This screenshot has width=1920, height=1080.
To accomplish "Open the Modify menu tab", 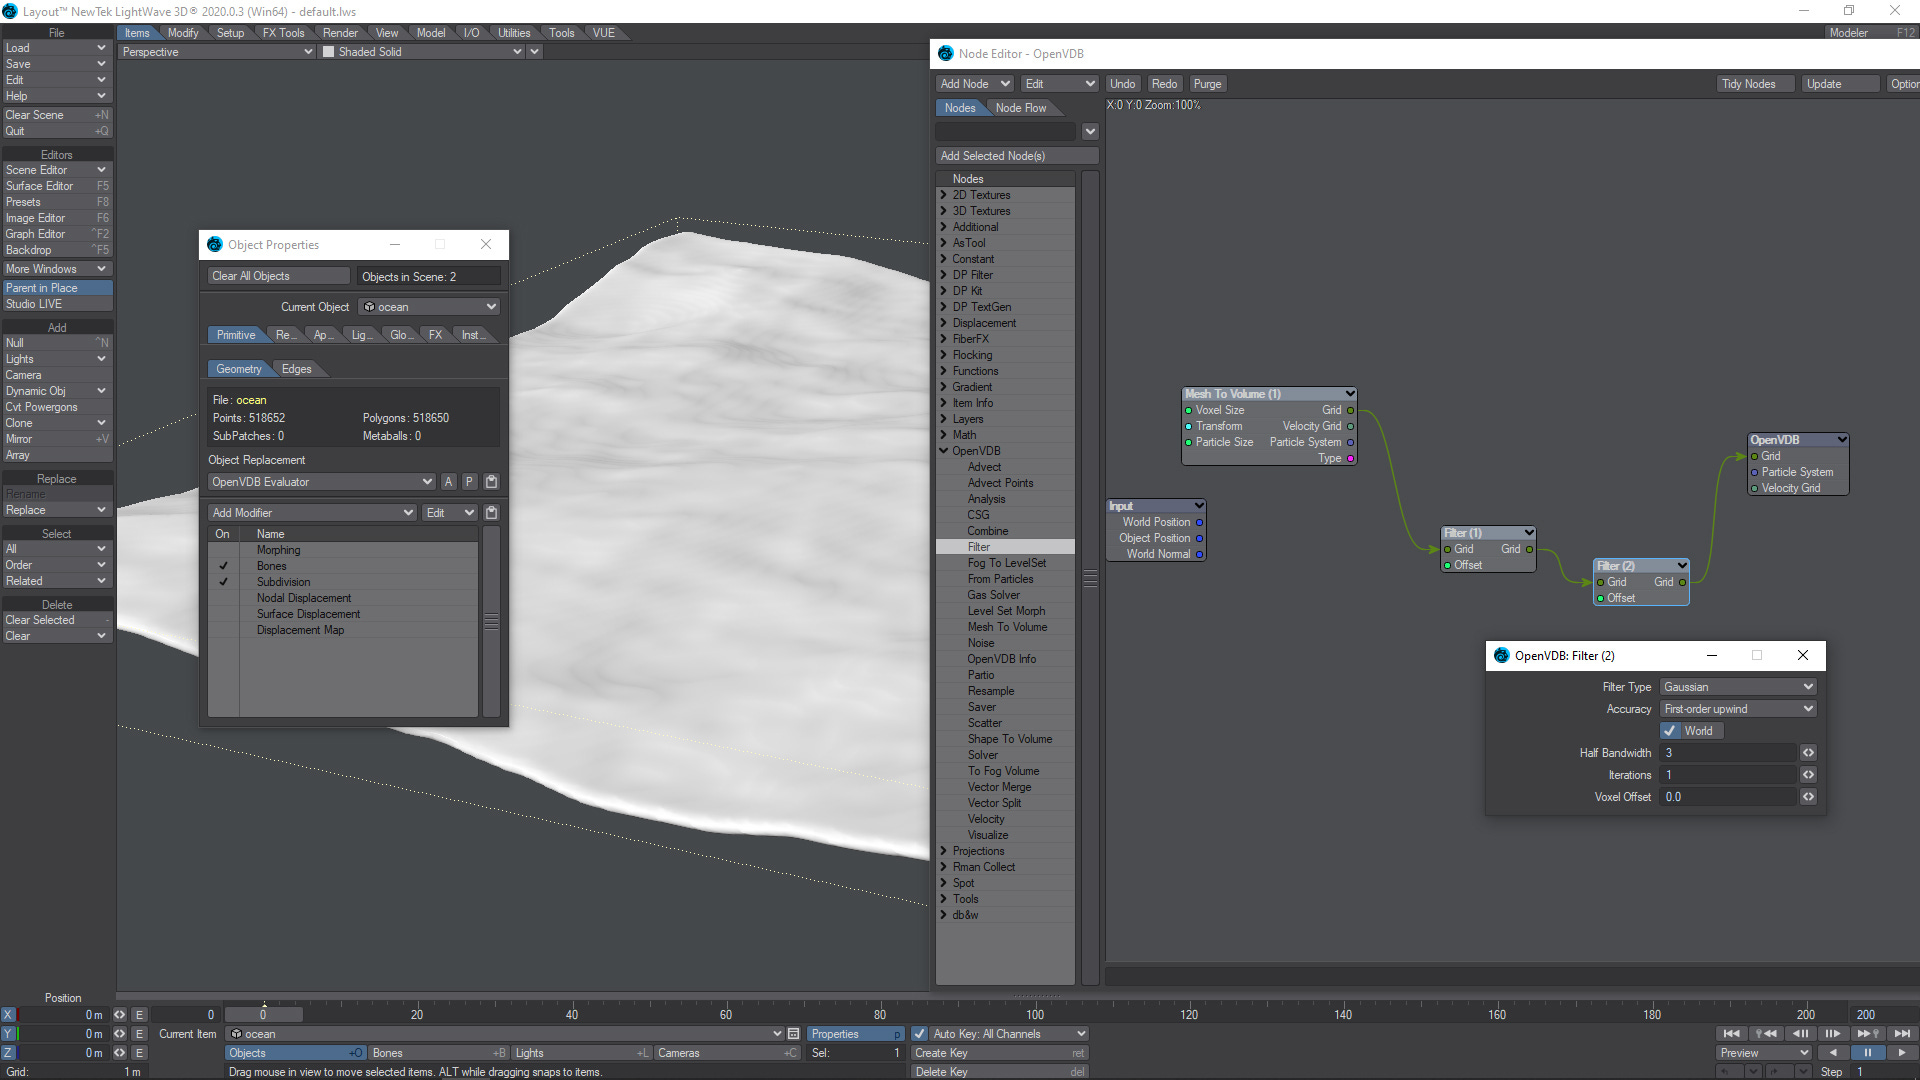I will coord(183,33).
